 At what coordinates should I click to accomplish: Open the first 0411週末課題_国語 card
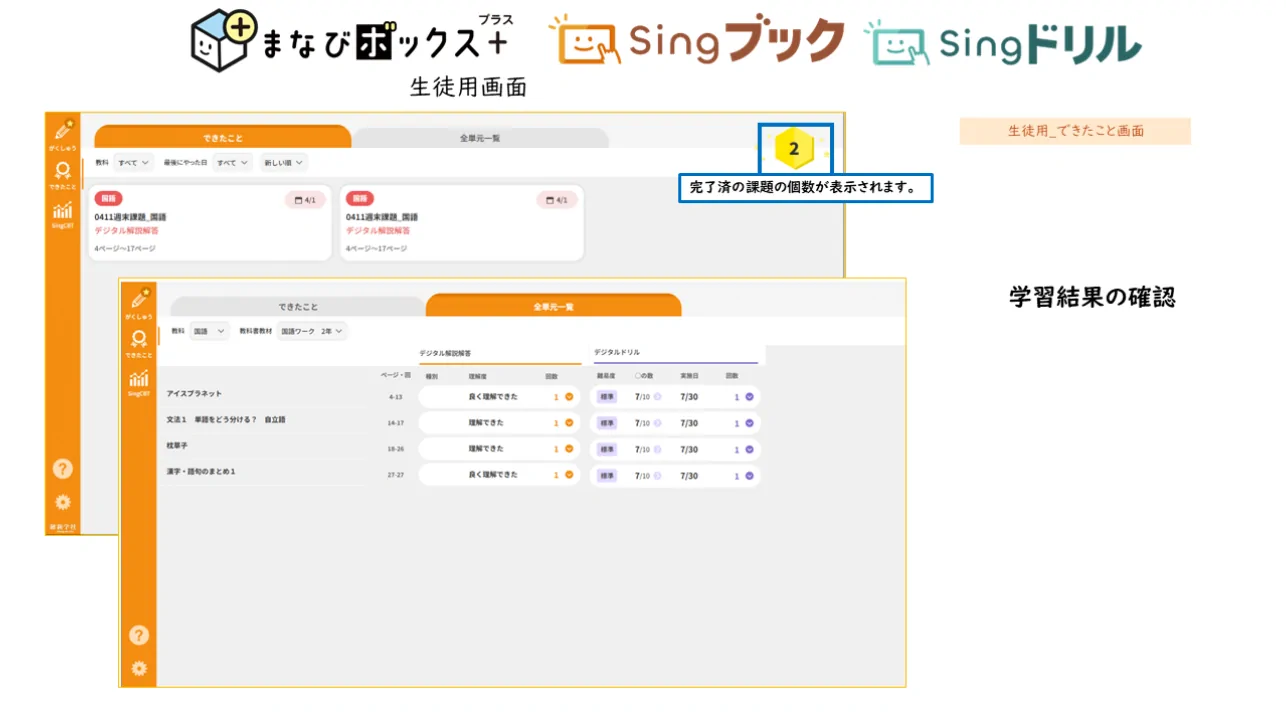click(209, 223)
